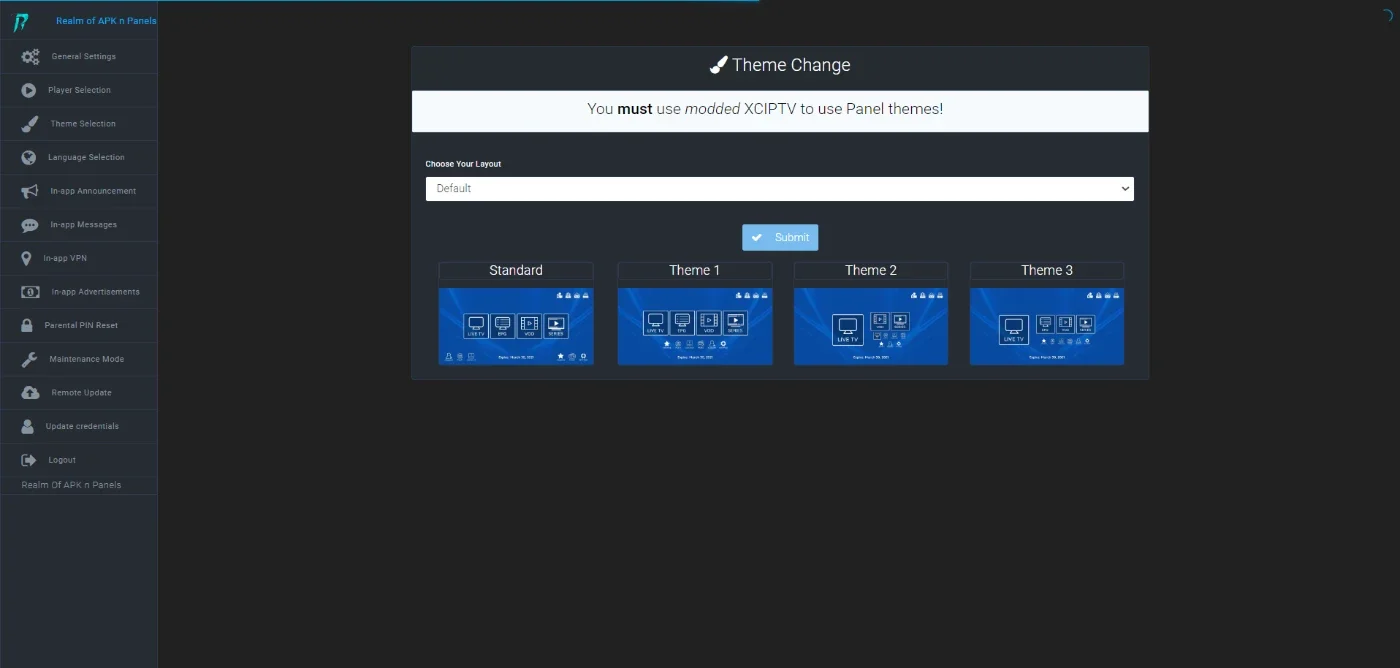Click the Remote Update cloud icon

[31, 393]
